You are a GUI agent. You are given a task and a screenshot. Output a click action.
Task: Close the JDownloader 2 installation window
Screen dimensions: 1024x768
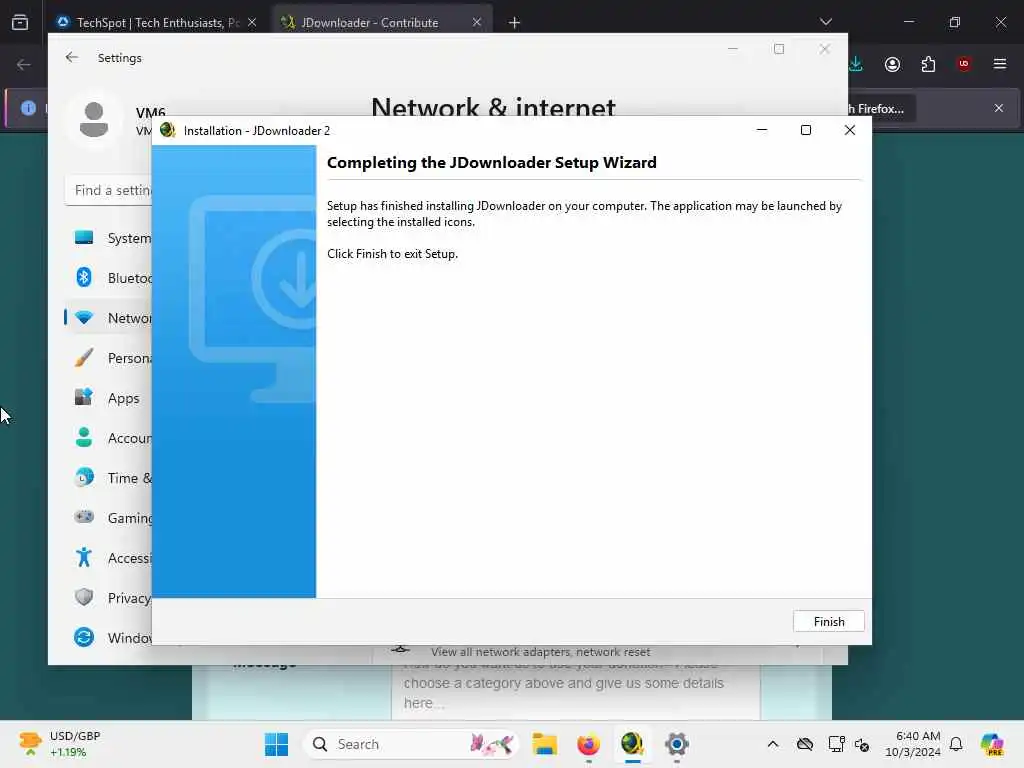pyautogui.click(x=849, y=130)
